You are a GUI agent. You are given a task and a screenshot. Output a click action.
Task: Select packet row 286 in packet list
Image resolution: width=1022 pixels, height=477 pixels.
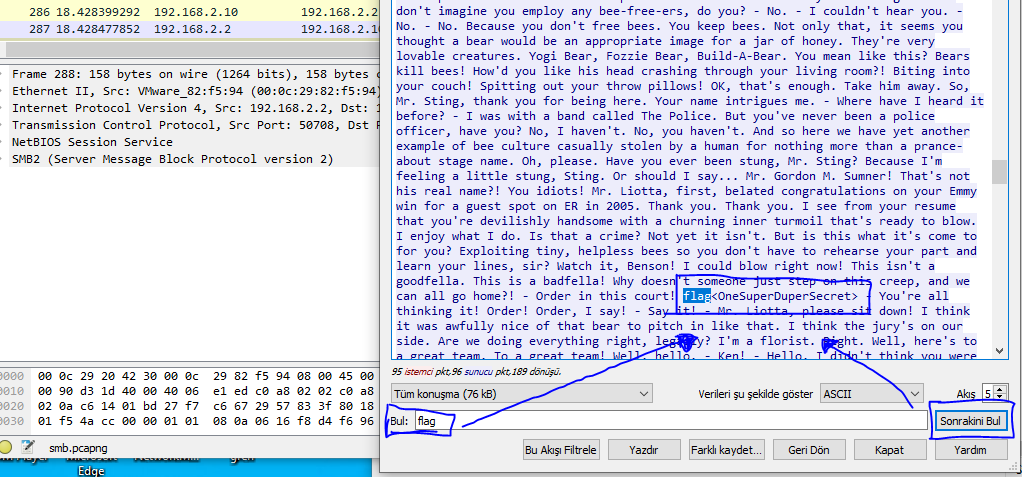(x=189, y=12)
